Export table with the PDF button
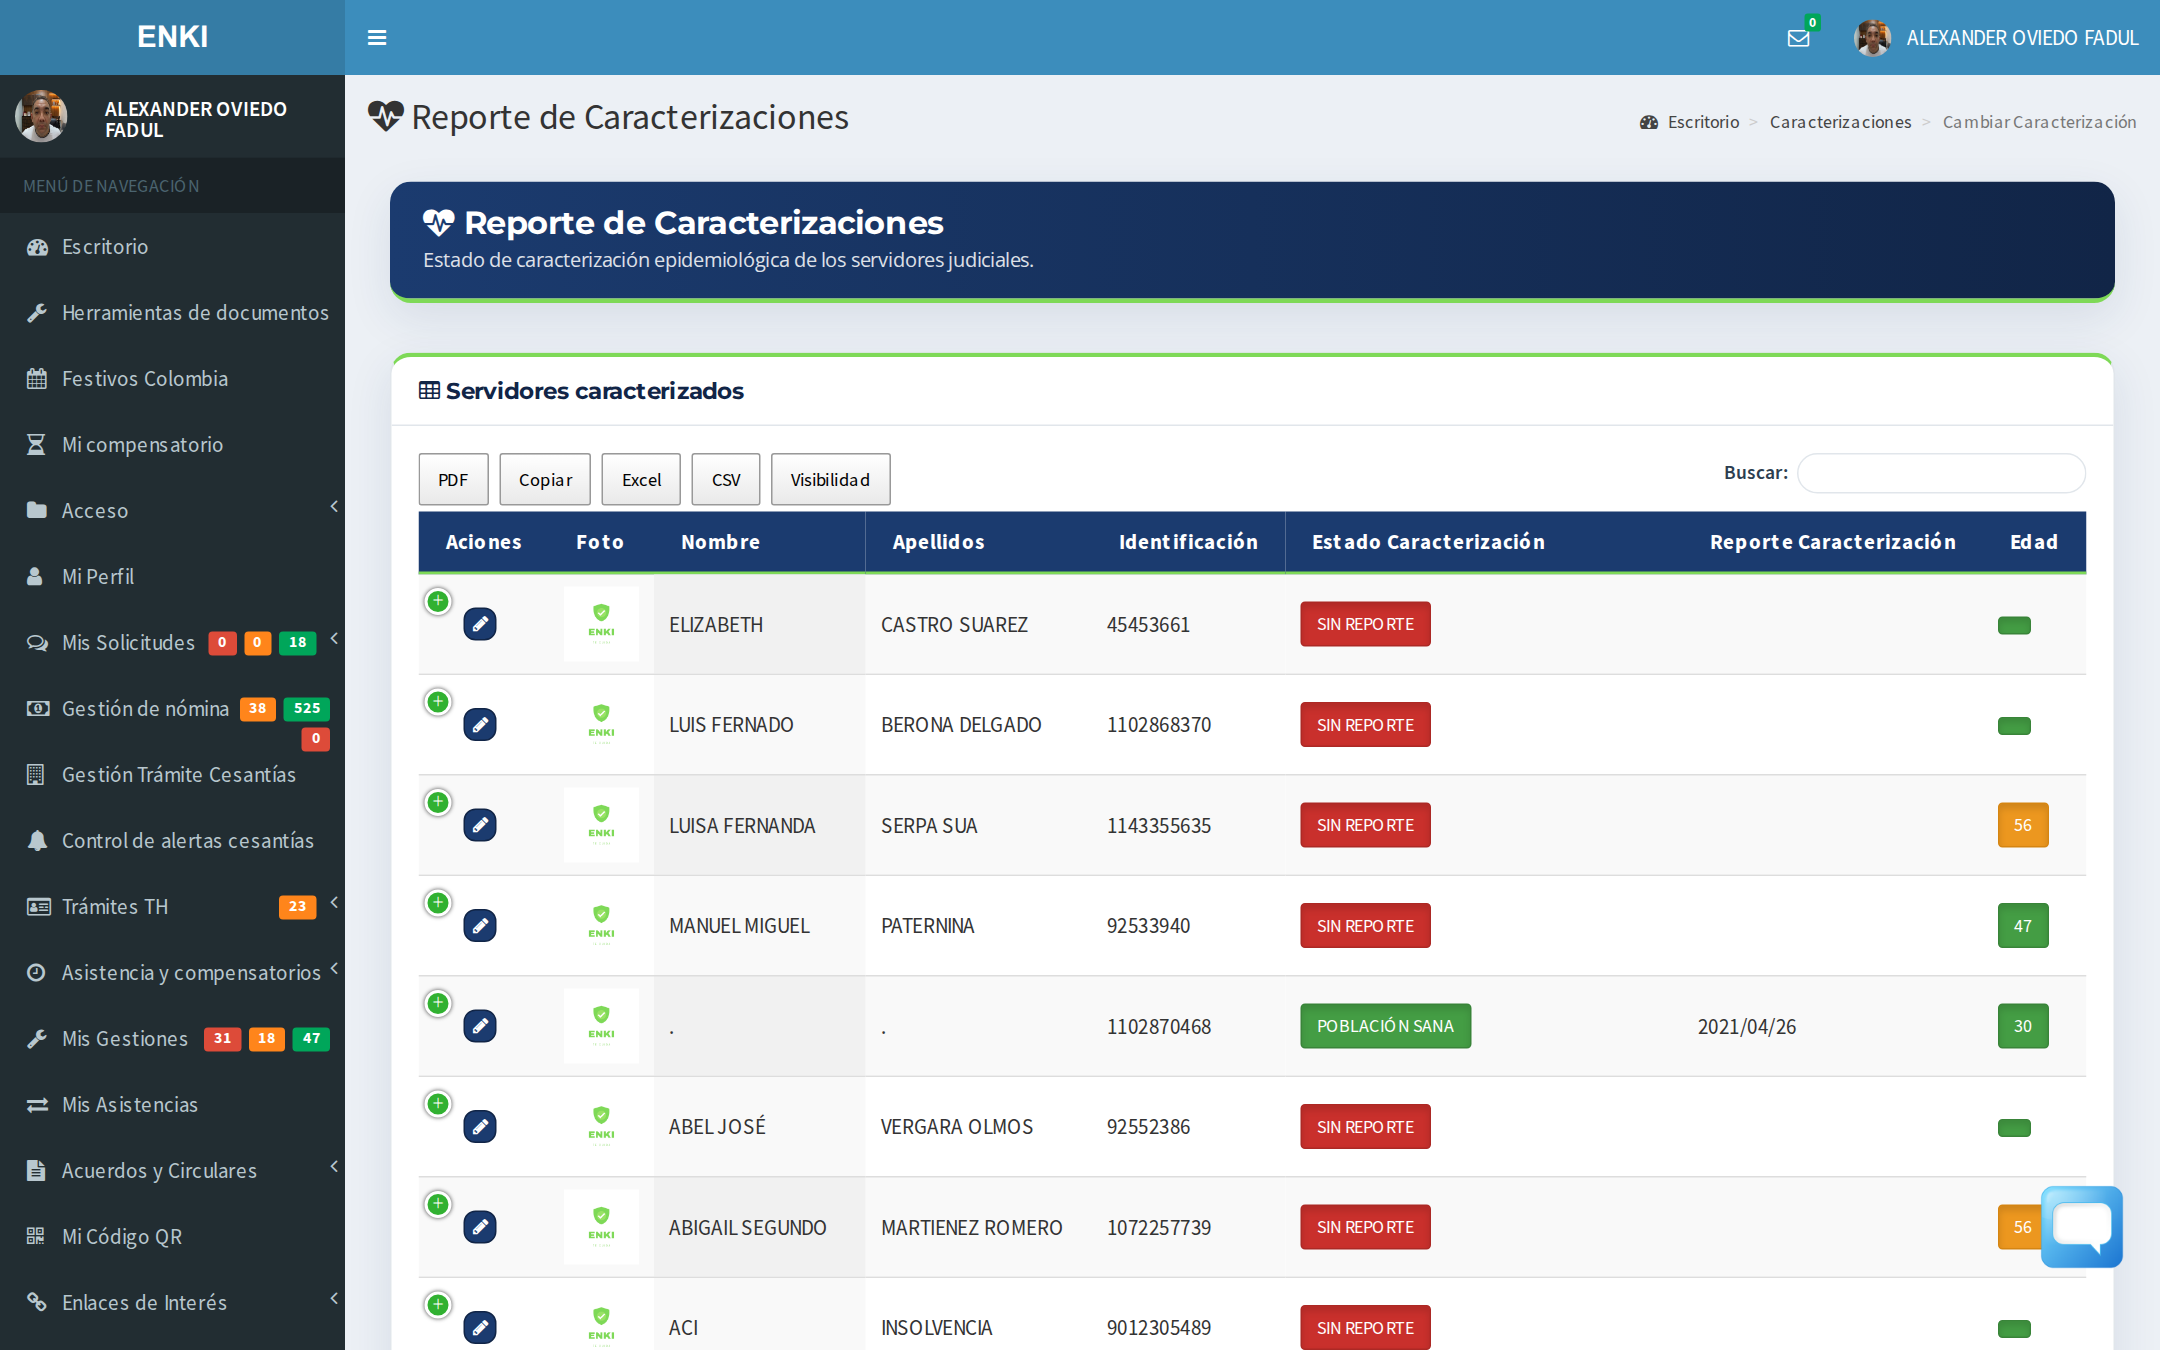 (x=453, y=480)
